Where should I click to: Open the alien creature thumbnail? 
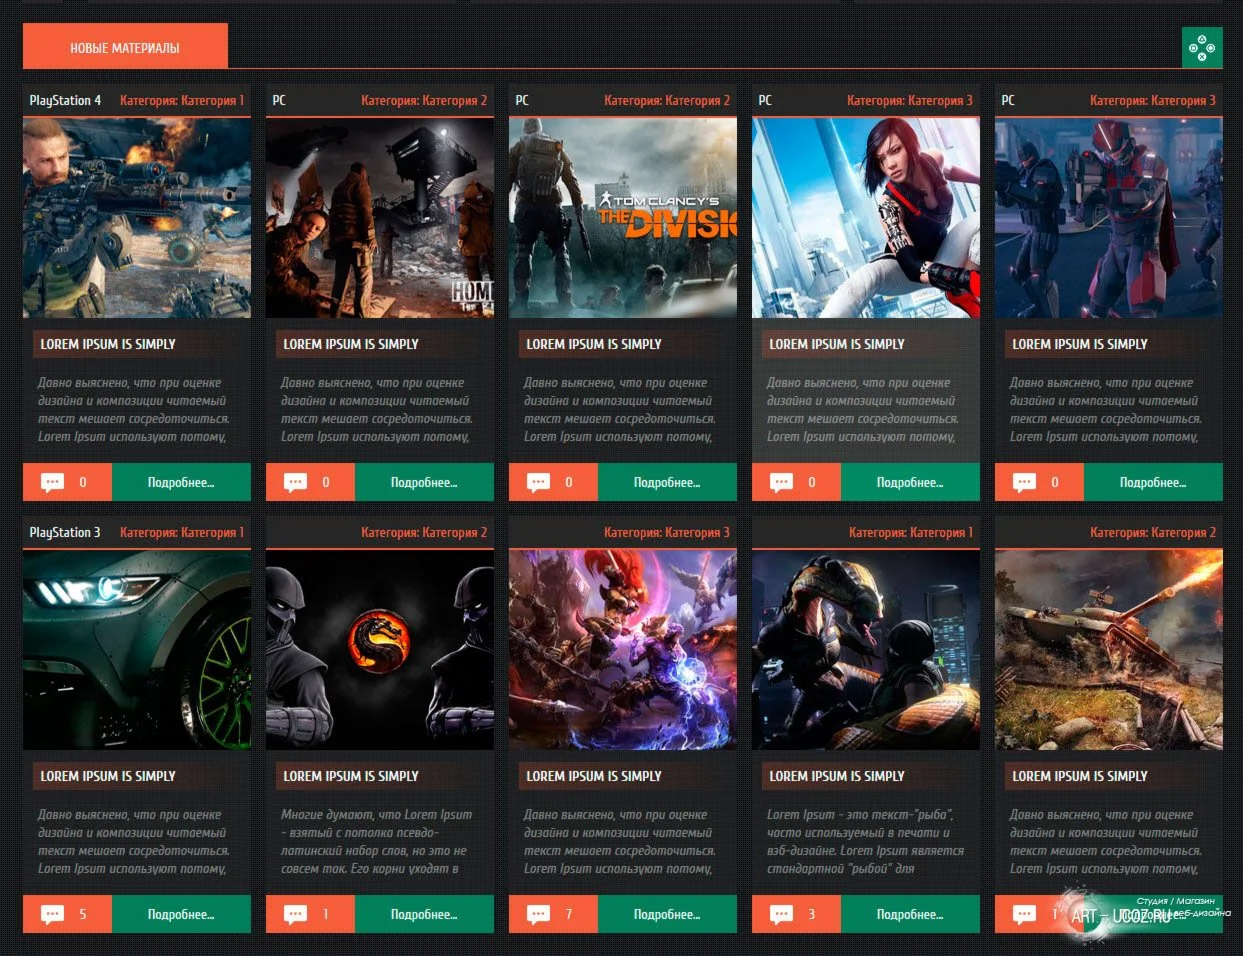point(866,650)
